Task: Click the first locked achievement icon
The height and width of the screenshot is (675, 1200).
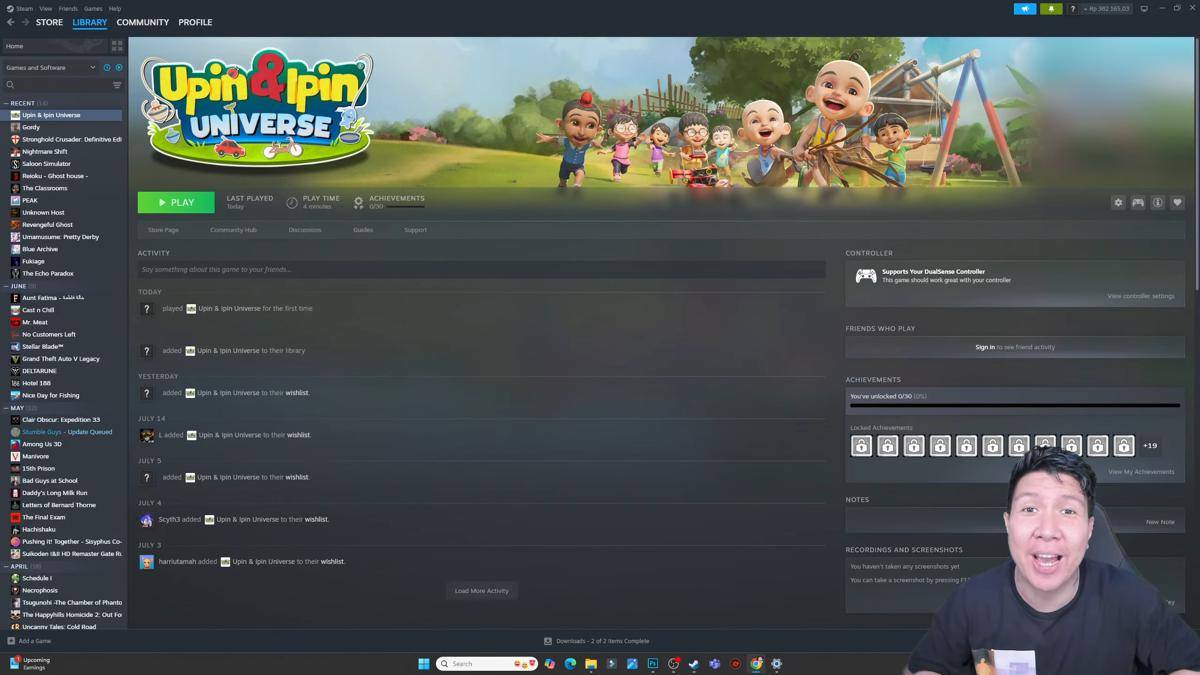Action: pos(861,446)
